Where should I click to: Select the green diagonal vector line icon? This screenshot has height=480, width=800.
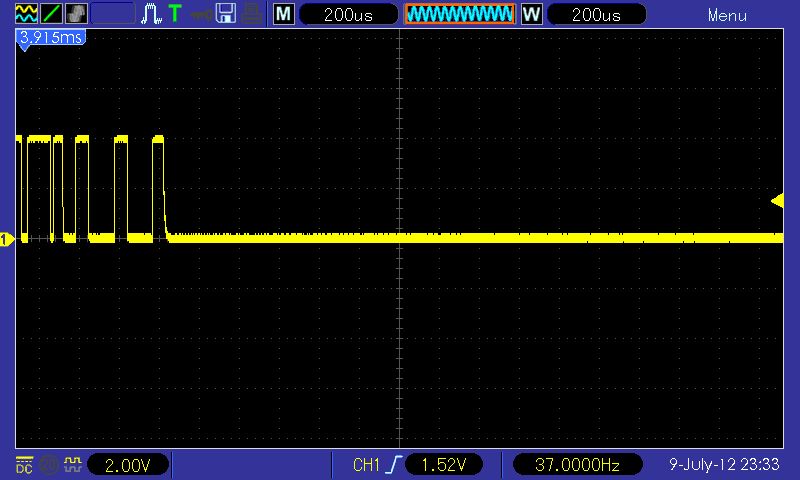coord(51,14)
